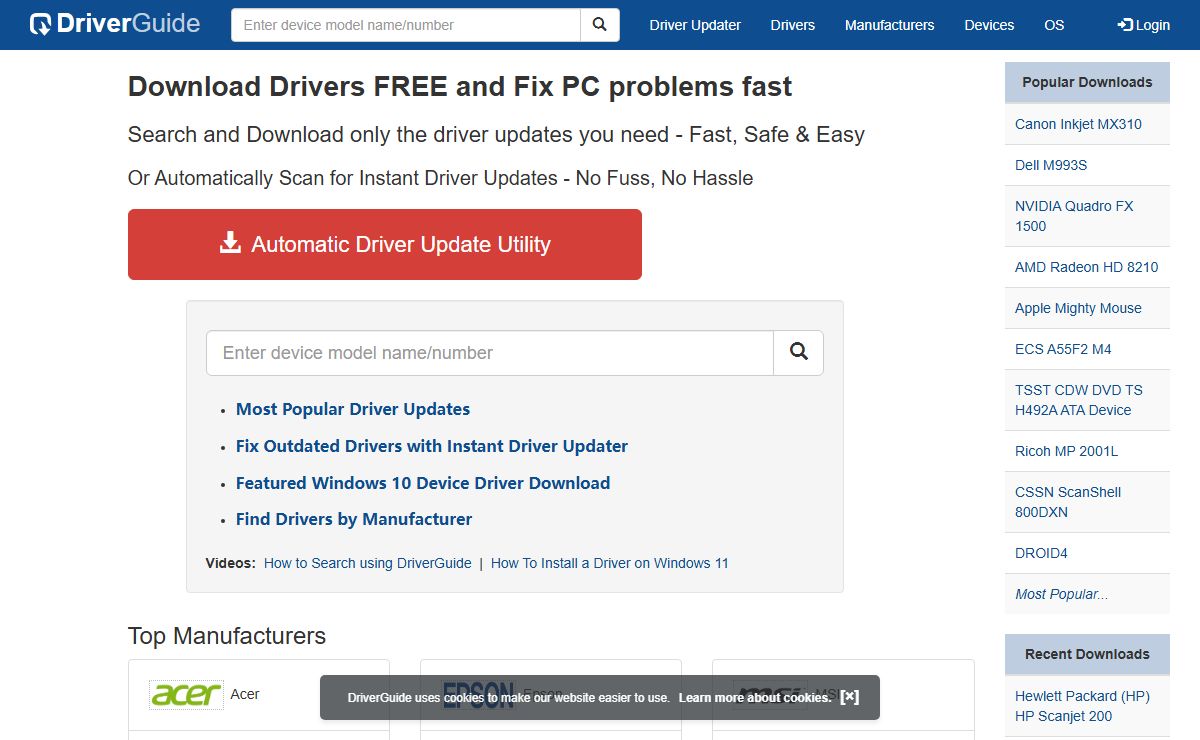Open Hewlett Packard HP Scanjet 200 download

tap(1082, 706)
